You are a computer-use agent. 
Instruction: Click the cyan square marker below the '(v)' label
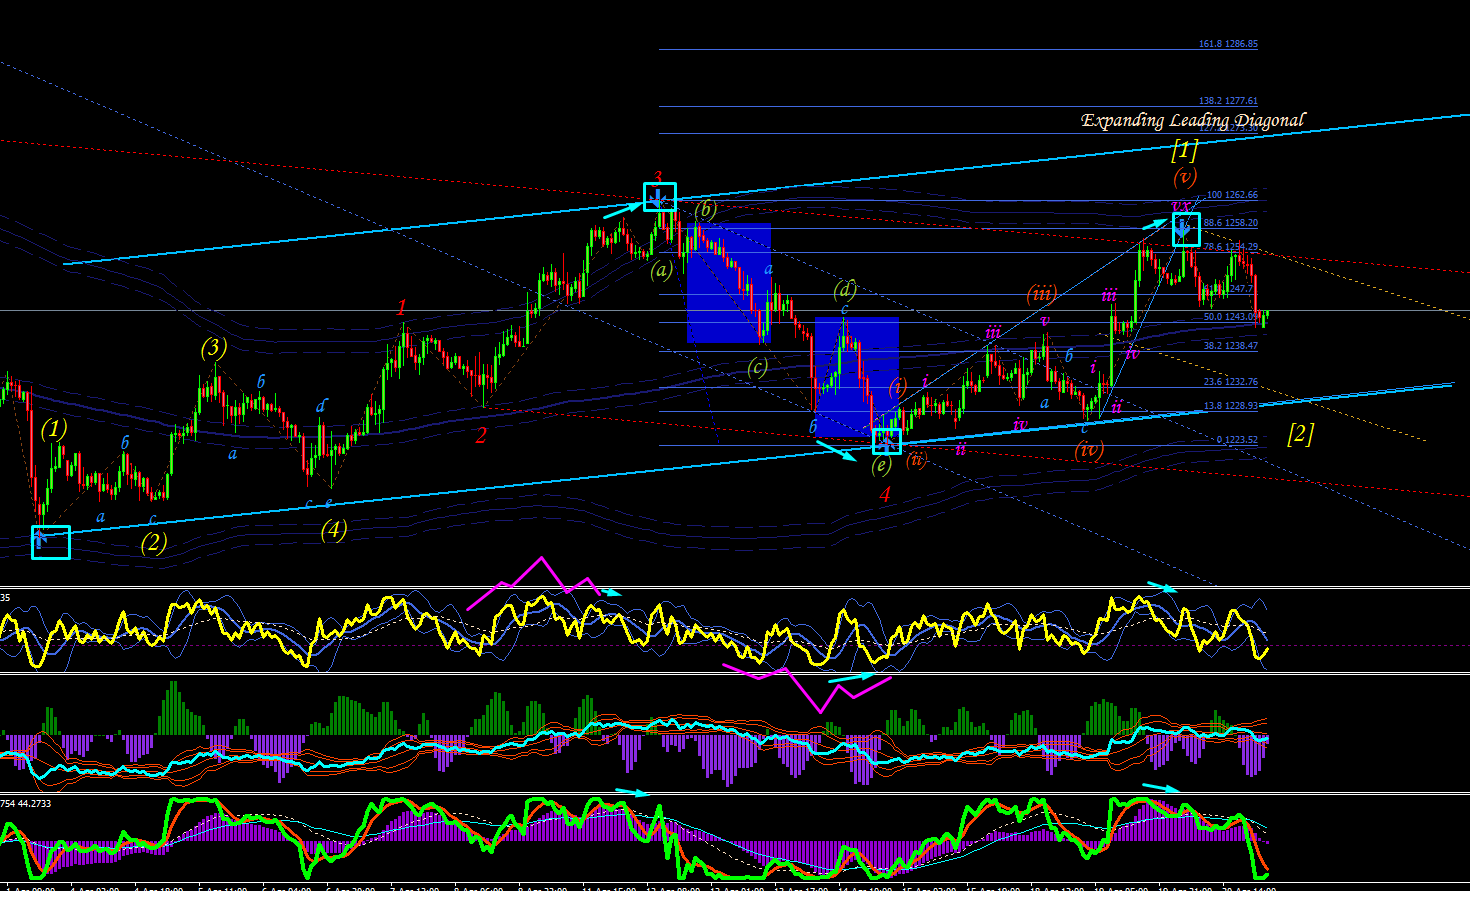[x=1185, y=230]
